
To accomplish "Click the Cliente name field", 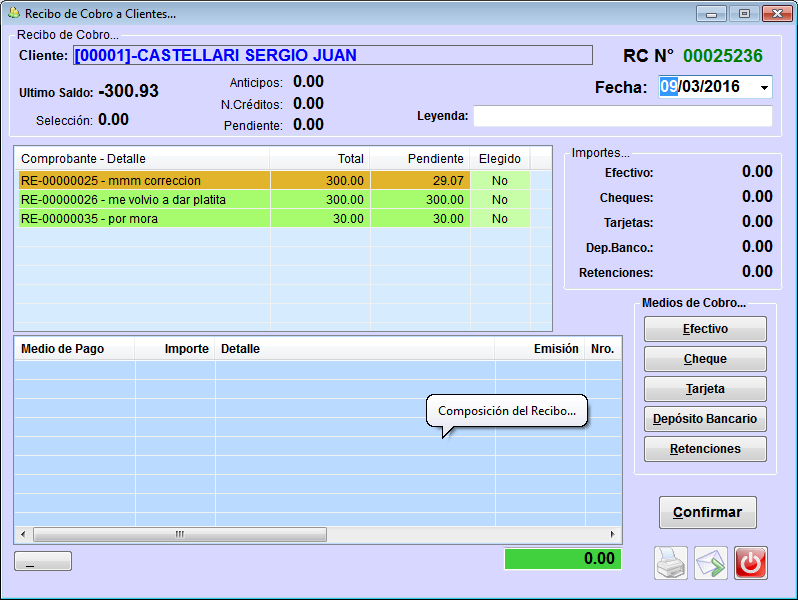I will point(333,55).
